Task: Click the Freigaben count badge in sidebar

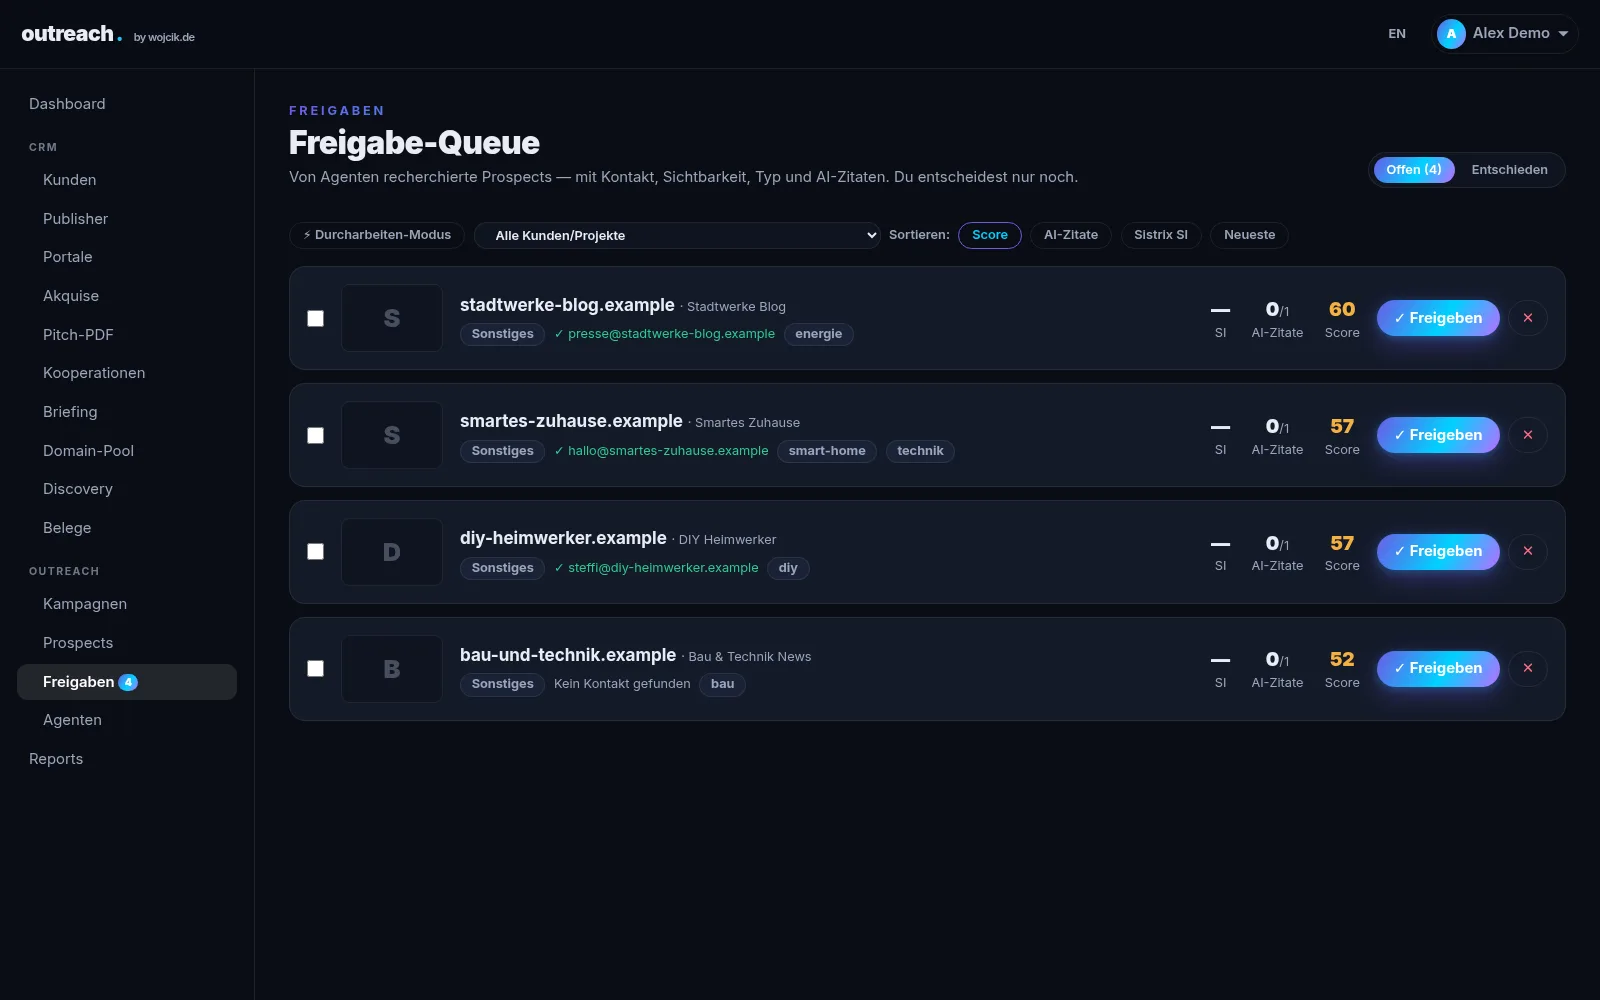Action: point(128,682)
